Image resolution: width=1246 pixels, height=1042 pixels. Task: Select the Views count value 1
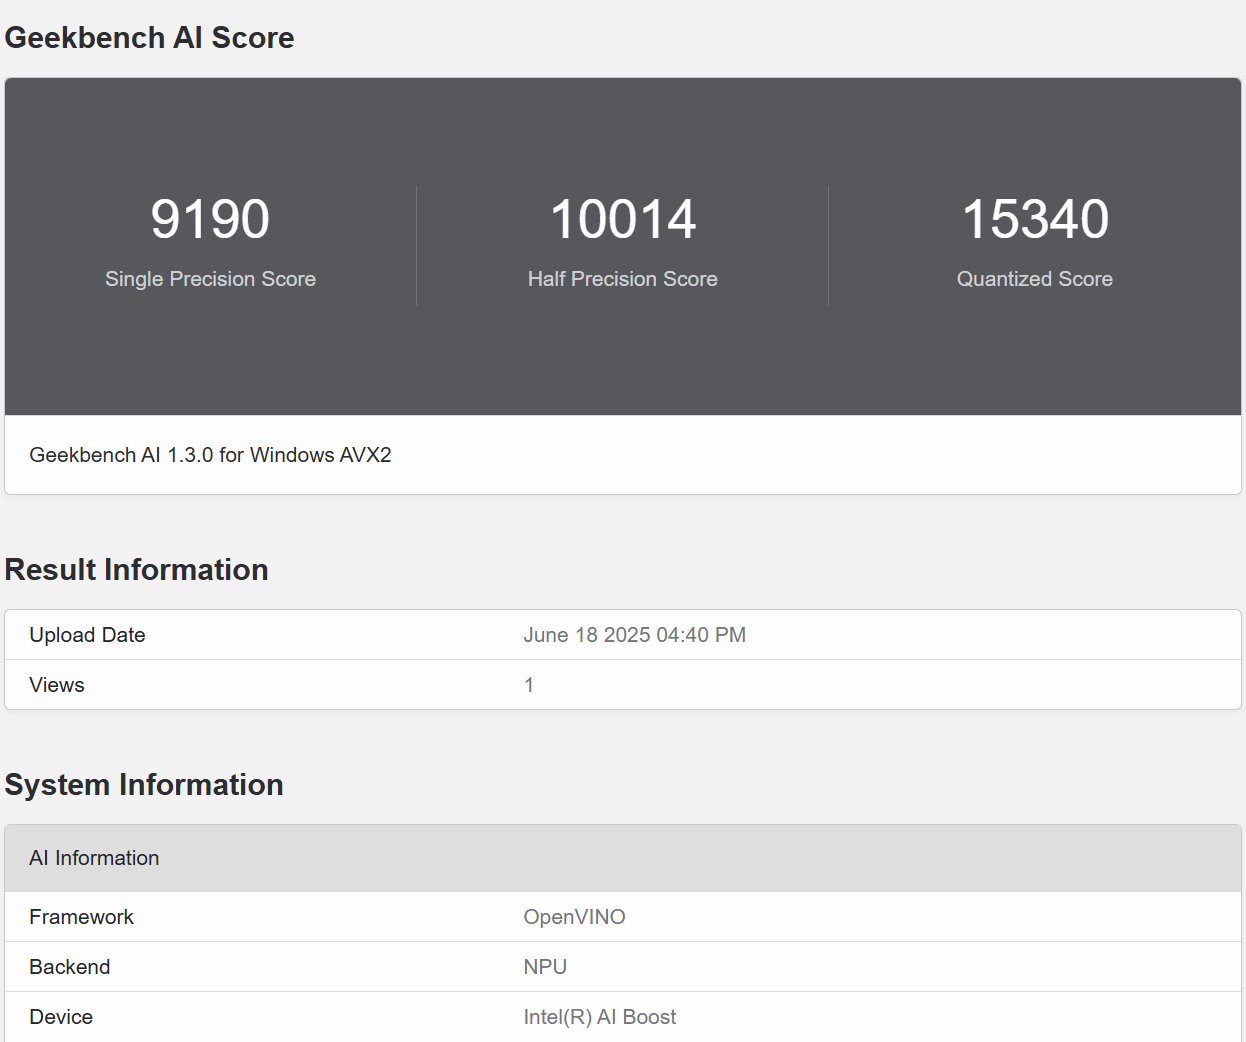[x=529, y=685]
